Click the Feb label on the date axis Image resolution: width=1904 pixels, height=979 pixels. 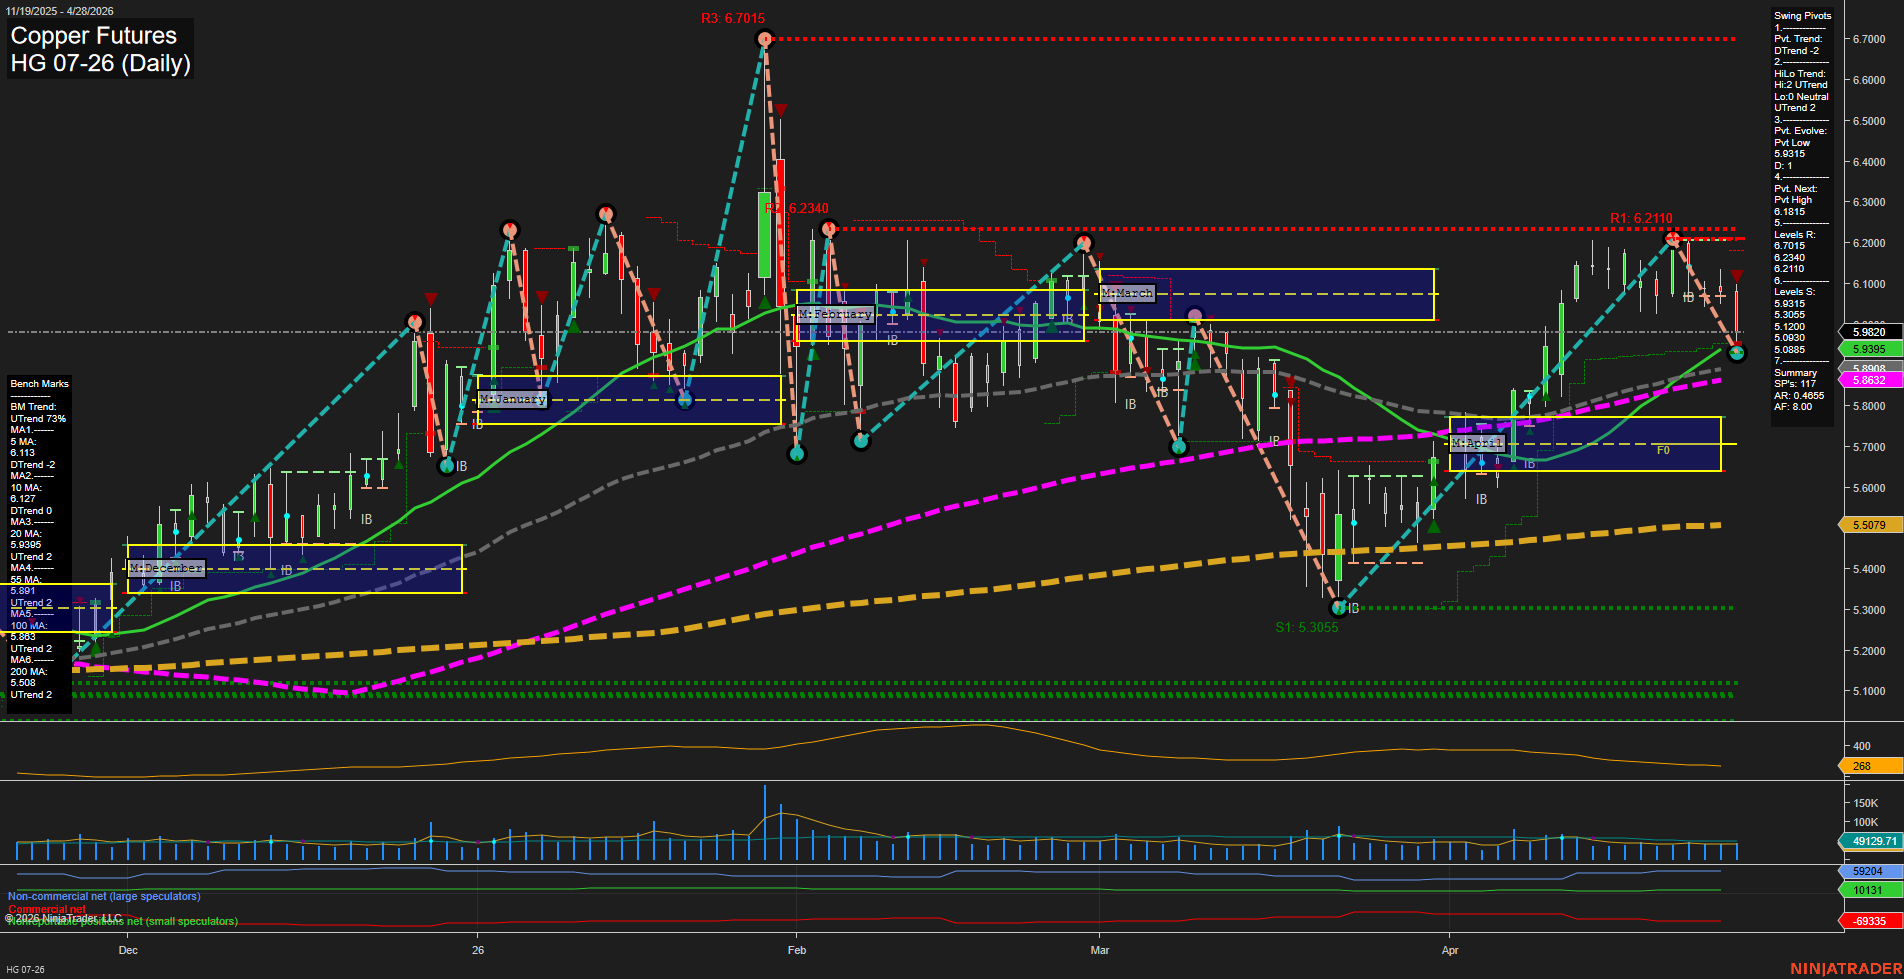point(797,950)
